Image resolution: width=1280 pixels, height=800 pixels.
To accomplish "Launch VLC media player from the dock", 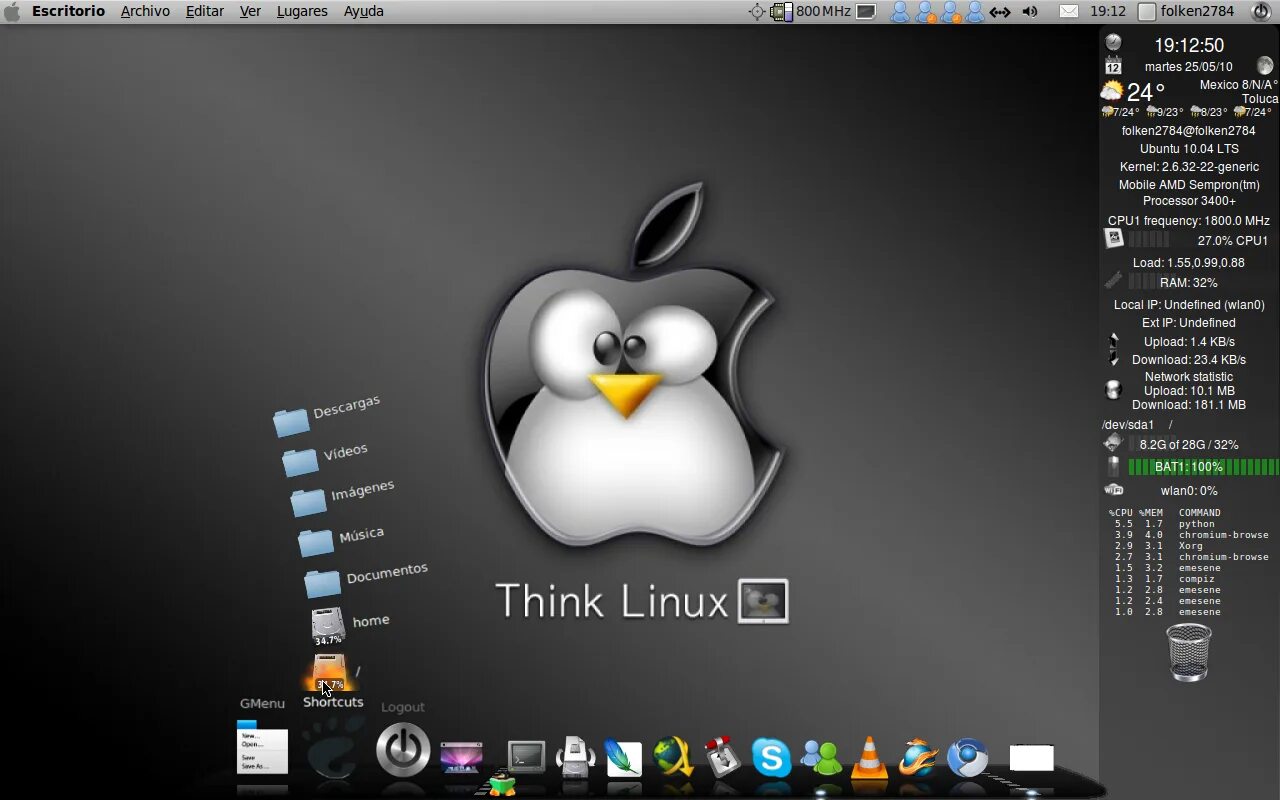I will [x=869, y=757].
